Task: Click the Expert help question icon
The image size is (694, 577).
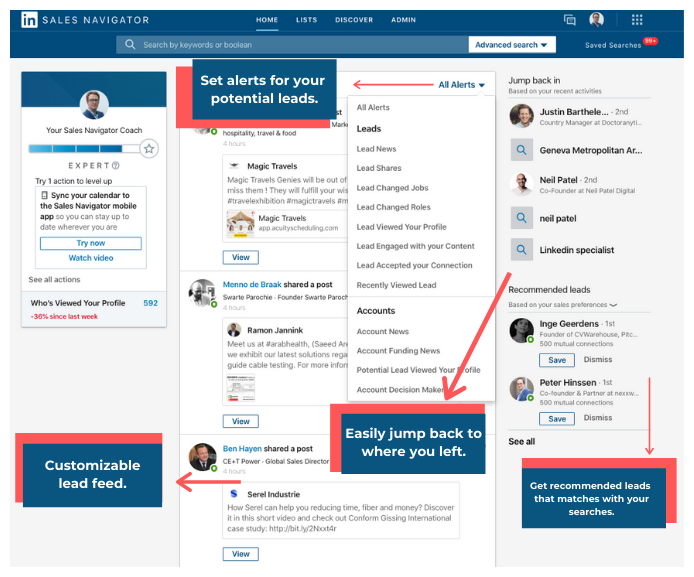Action: click(x=116, y=165)
